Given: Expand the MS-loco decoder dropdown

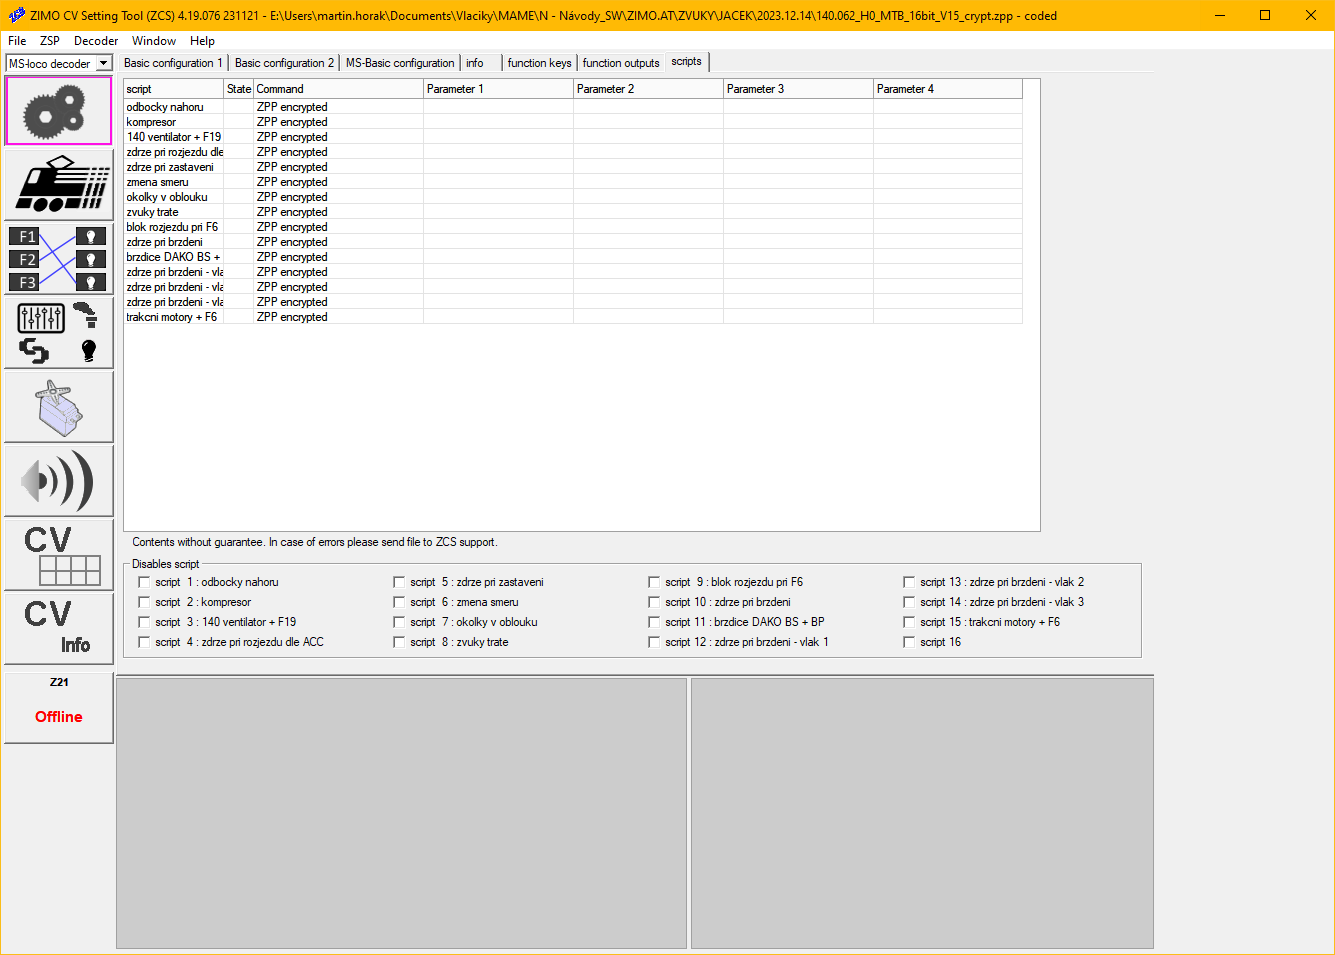Looking at the screenshot, I should (102, 64).
